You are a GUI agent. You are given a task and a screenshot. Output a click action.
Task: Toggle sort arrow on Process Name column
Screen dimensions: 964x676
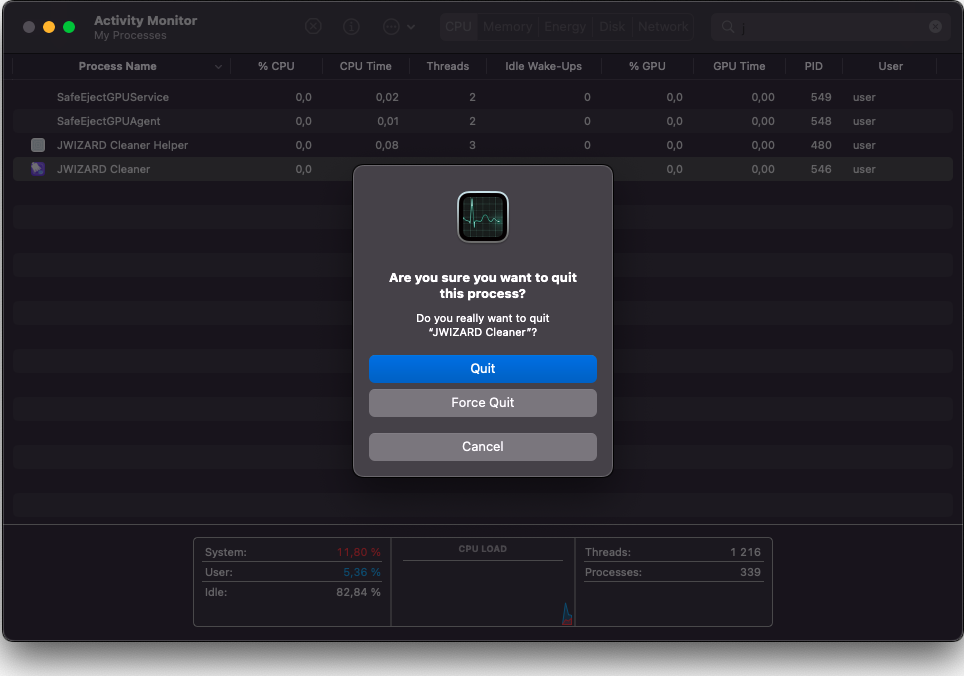(218, 67)
